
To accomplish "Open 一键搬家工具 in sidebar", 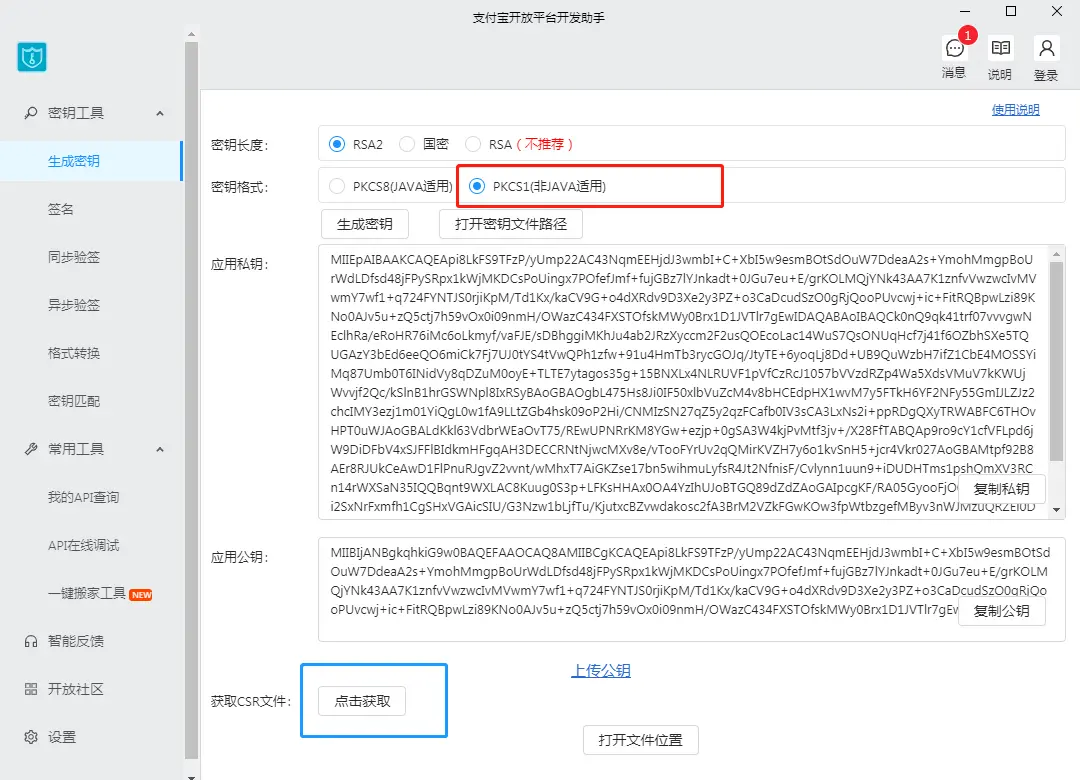I will [x=87, y=593].
